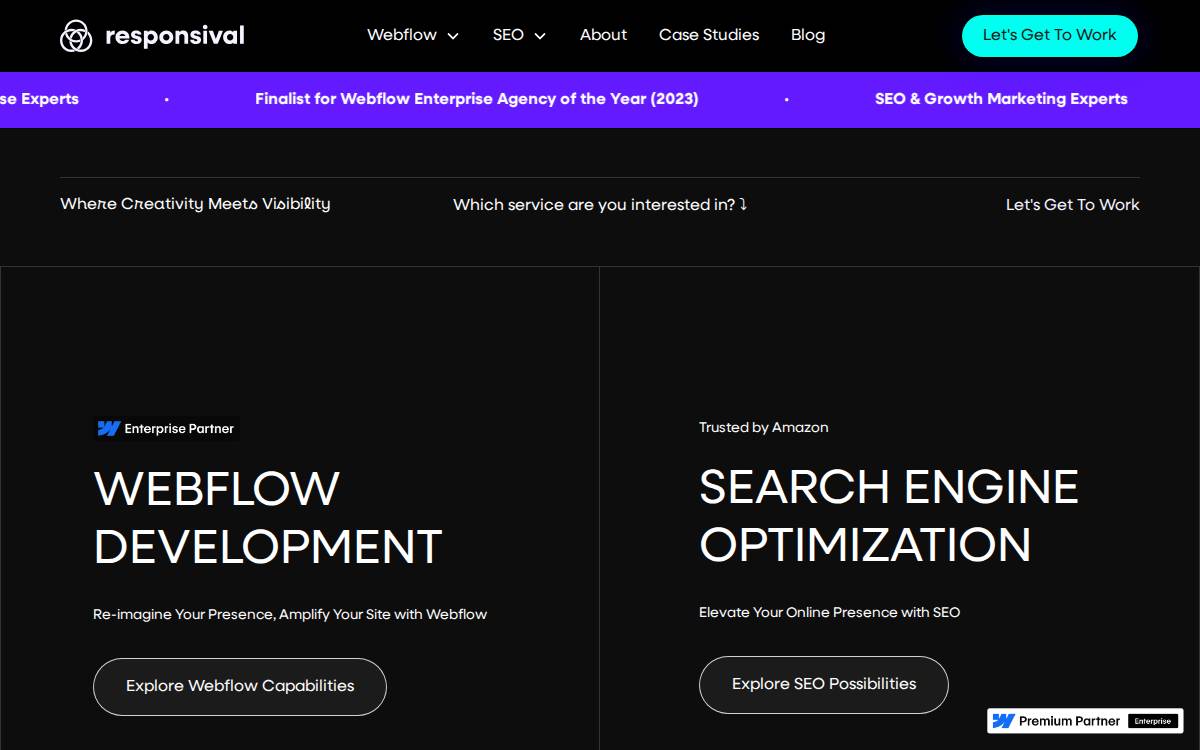The image size is (1200, 750).
Task: Expand the Webflow menu chevron
Action: point(453,36)
